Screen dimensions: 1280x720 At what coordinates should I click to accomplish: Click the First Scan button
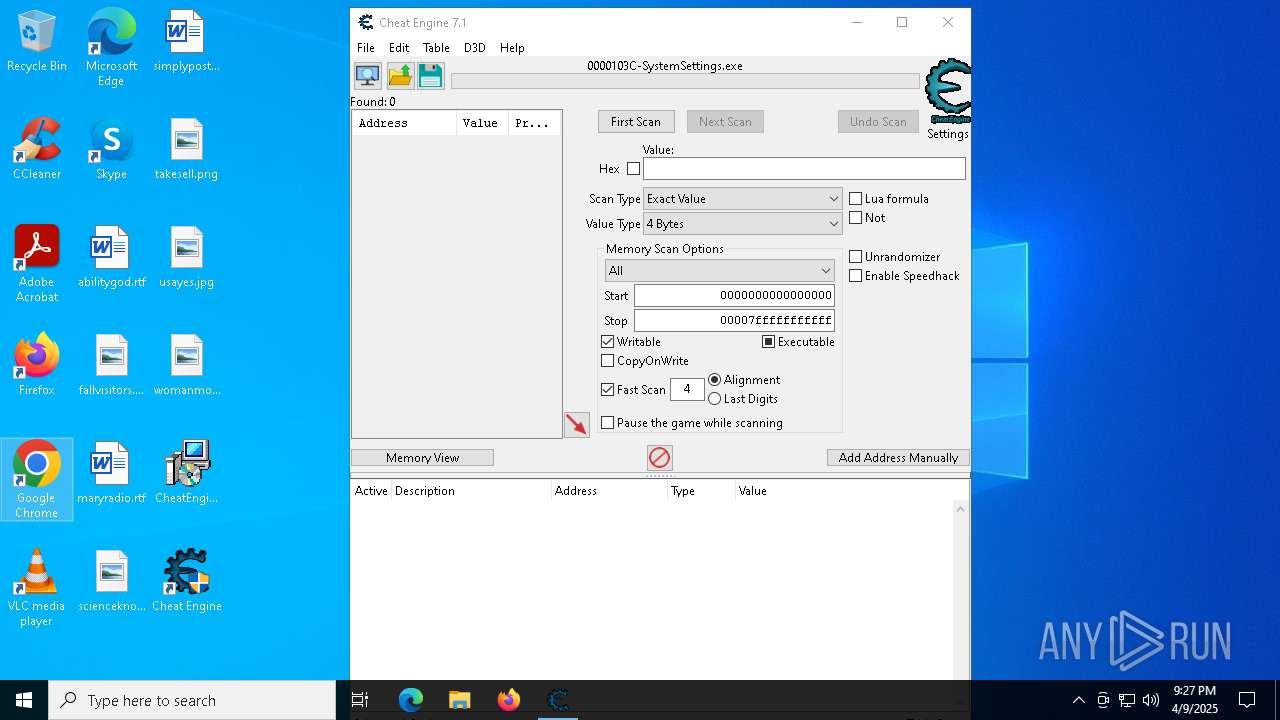click(x=636, y=122)
